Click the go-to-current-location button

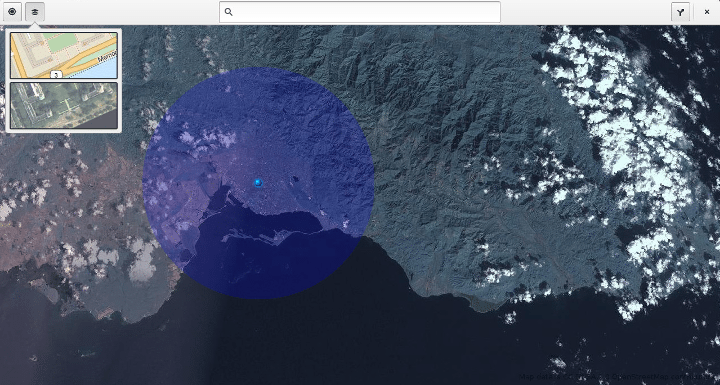pos(12,12)
